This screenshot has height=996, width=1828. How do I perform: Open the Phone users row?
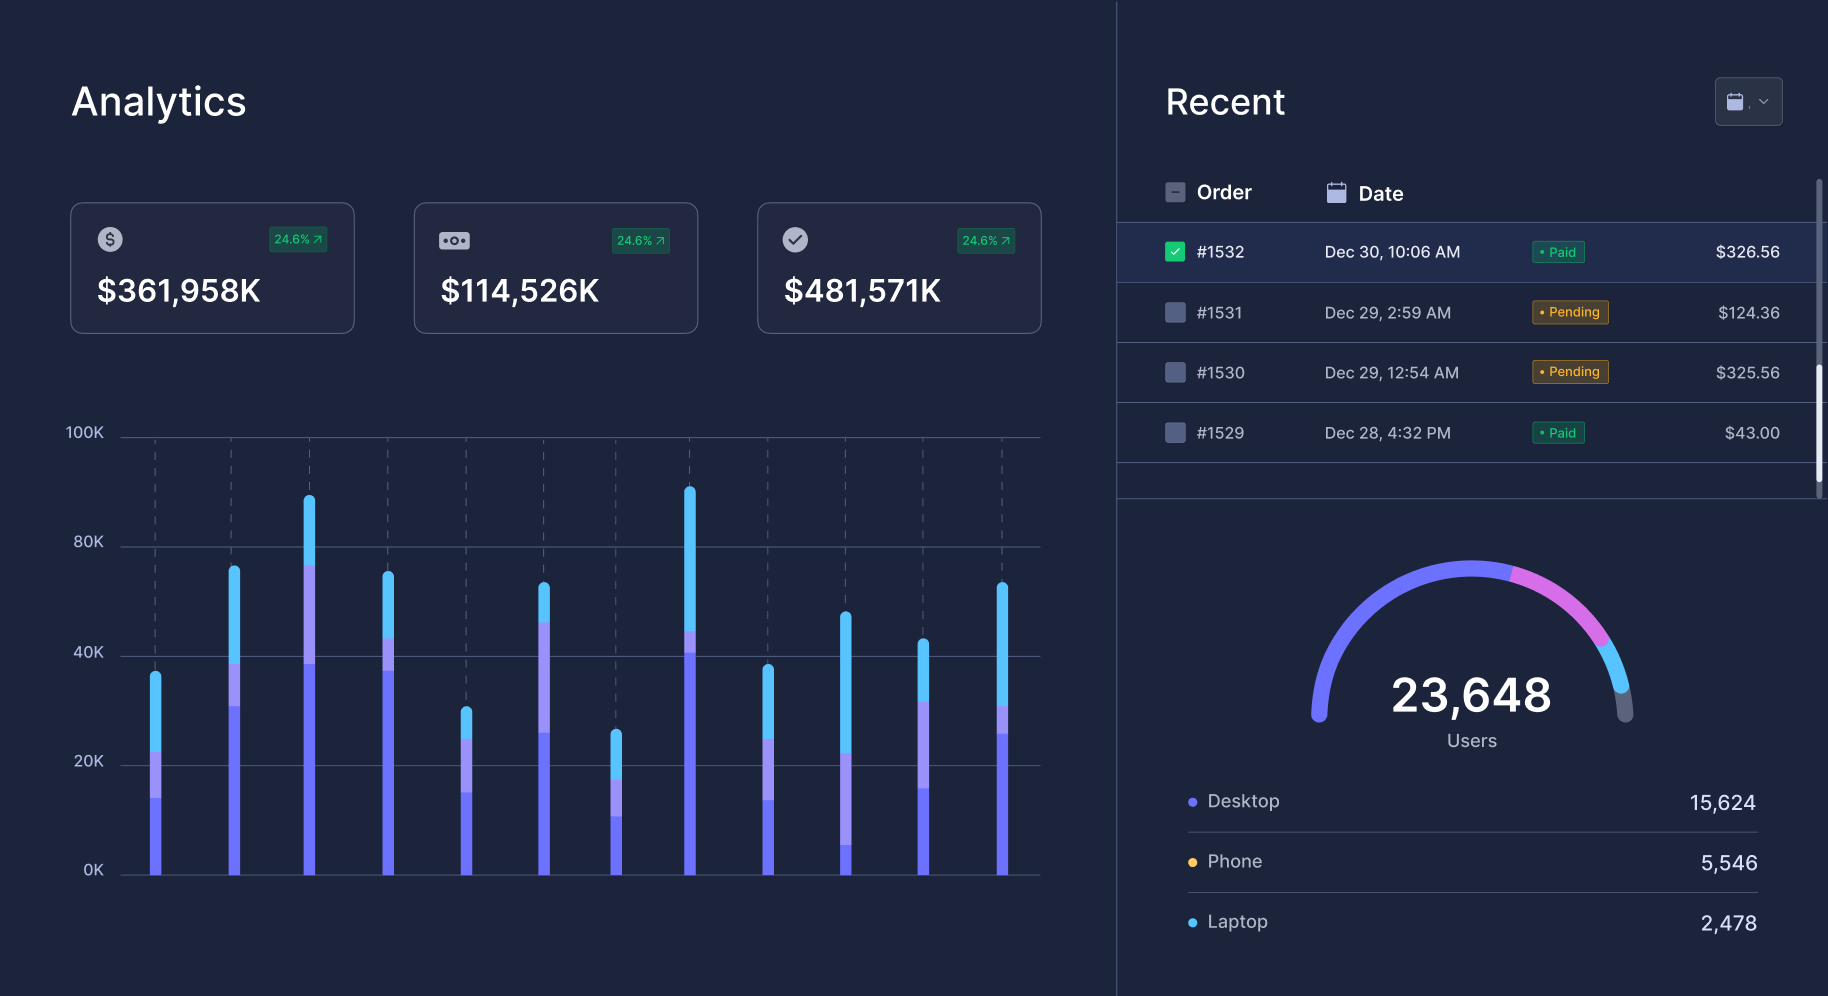point(1470,862)
